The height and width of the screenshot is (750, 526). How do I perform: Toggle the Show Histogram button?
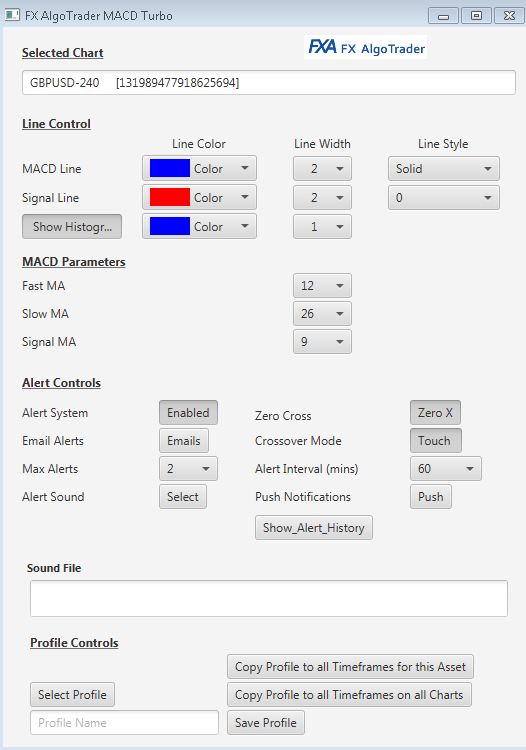pyautogui.click(x=72, y=226)
